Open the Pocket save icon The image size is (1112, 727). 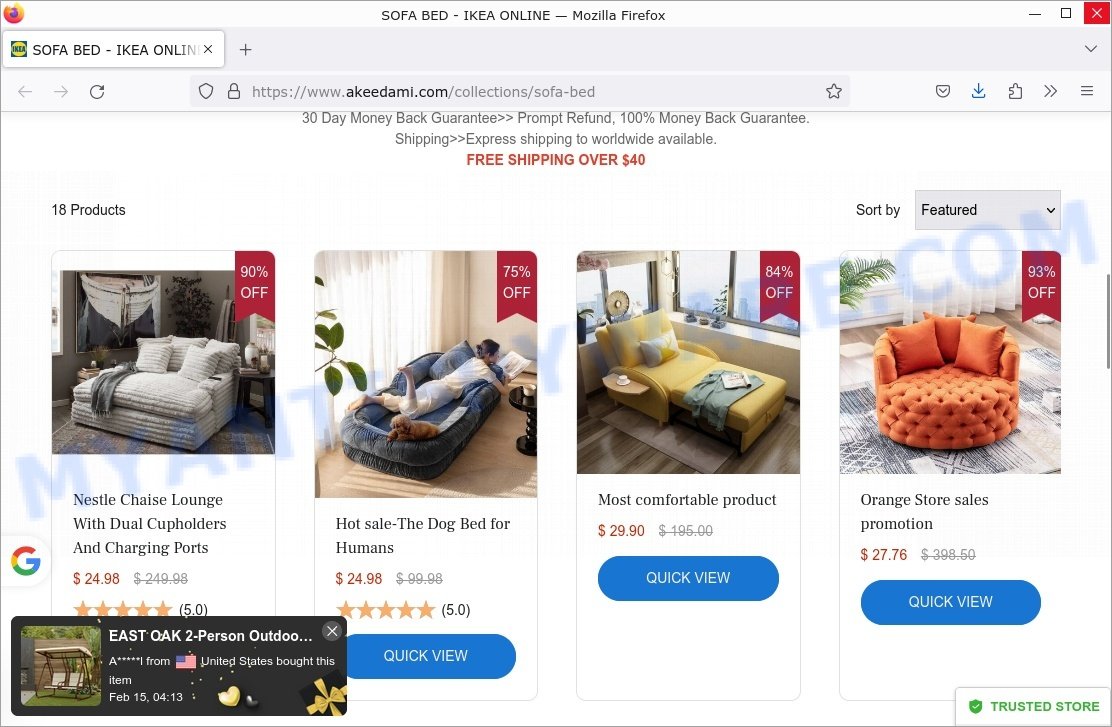[943, 91]
